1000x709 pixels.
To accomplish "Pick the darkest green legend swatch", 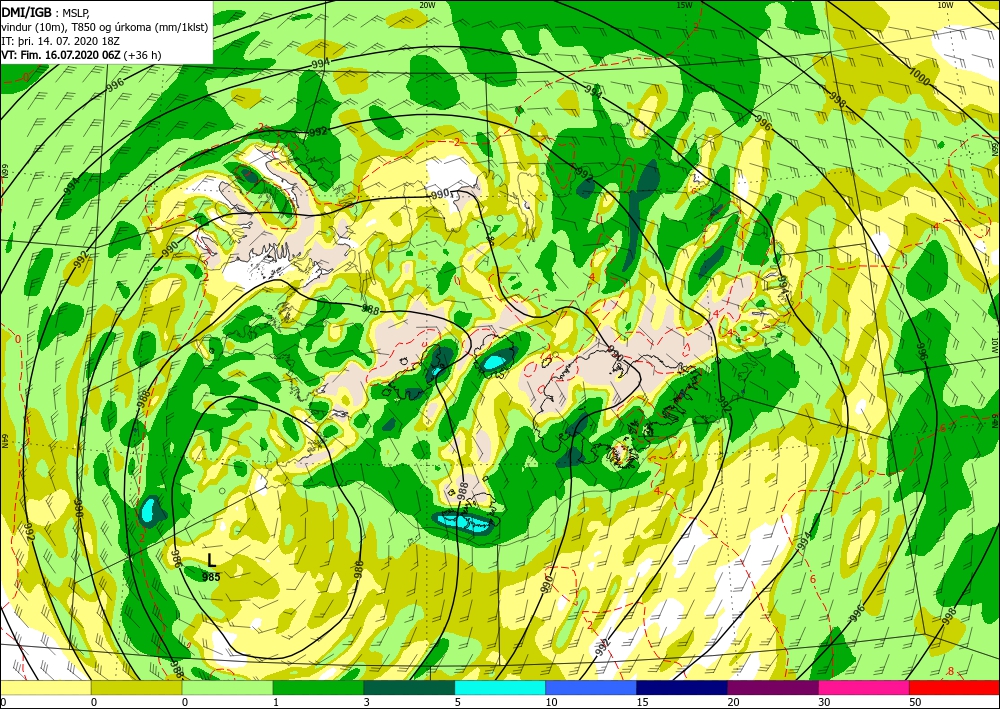I will tap(409, 688).
